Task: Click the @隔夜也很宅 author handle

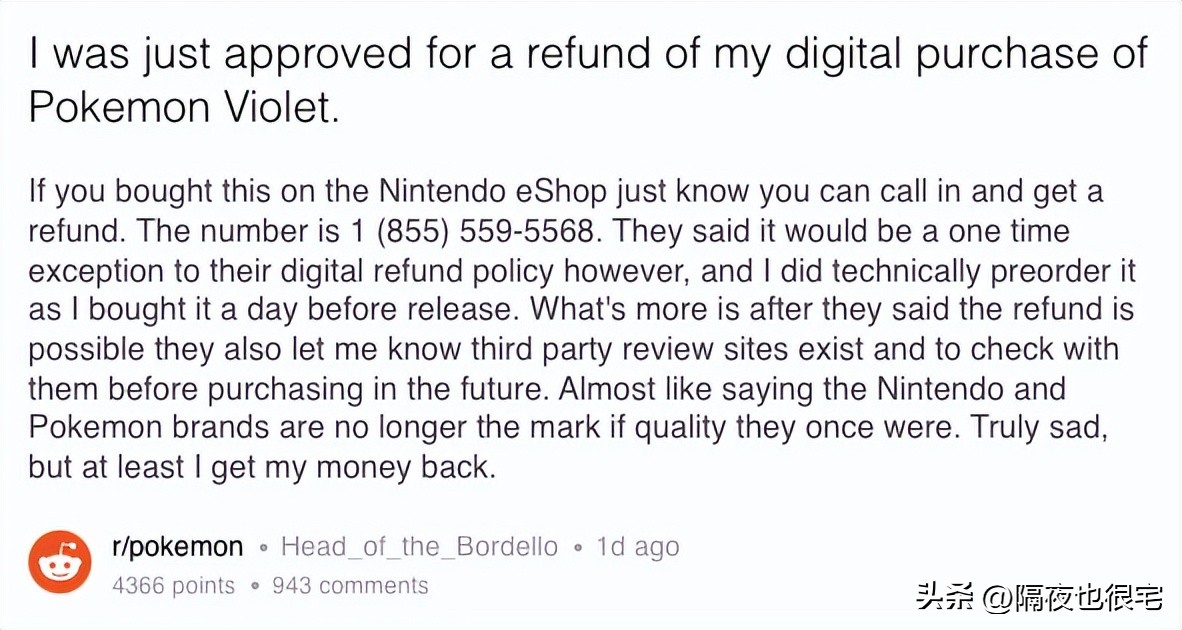Action: [x=1072, y=598]
